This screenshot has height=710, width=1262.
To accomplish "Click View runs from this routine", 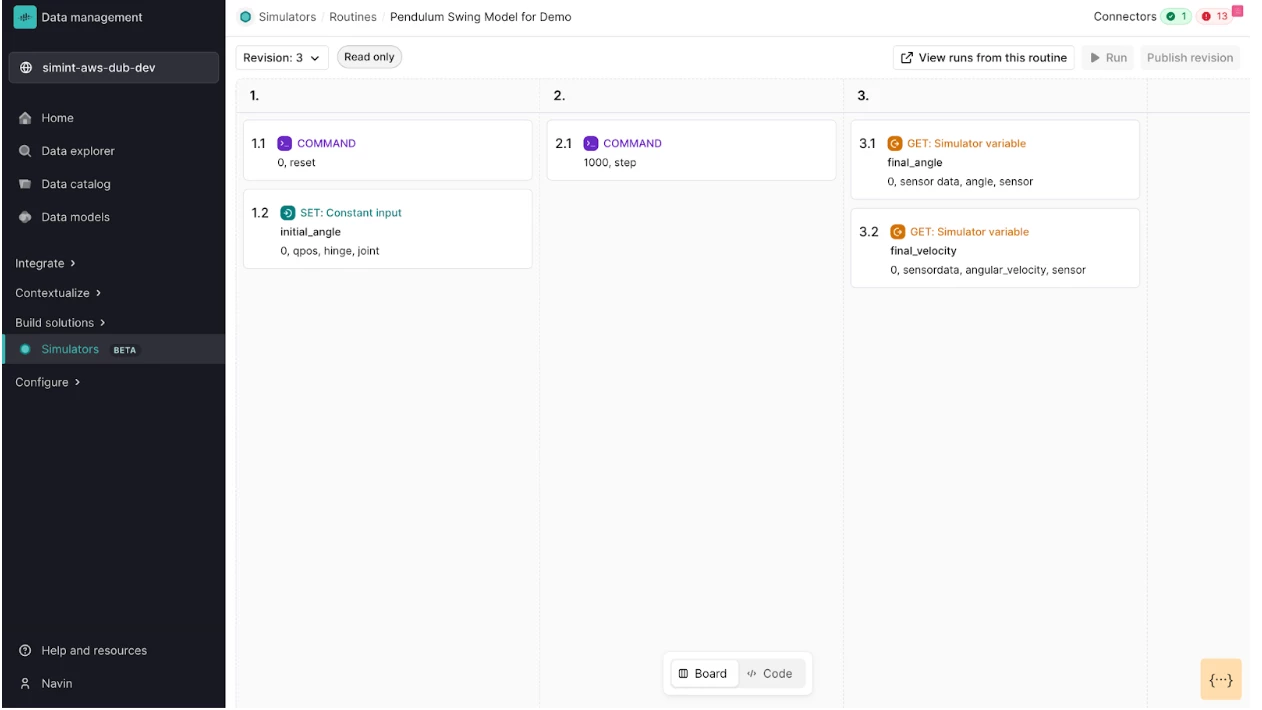I will 984,58.
